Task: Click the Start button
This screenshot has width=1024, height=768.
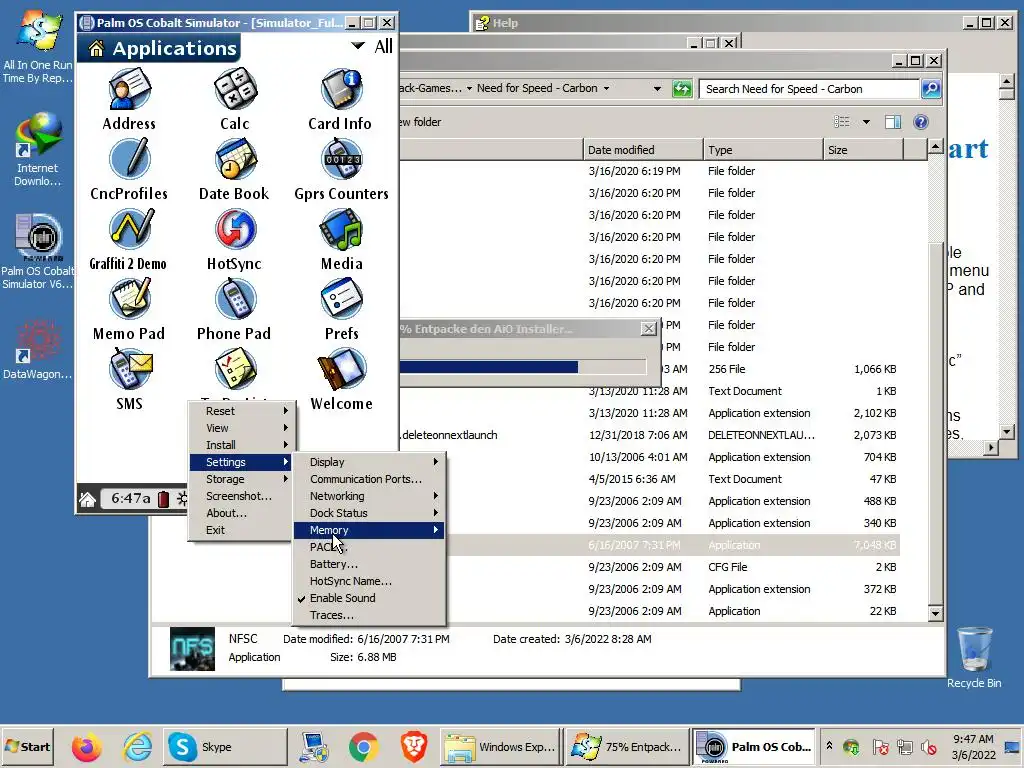Action: pos(28,747)
